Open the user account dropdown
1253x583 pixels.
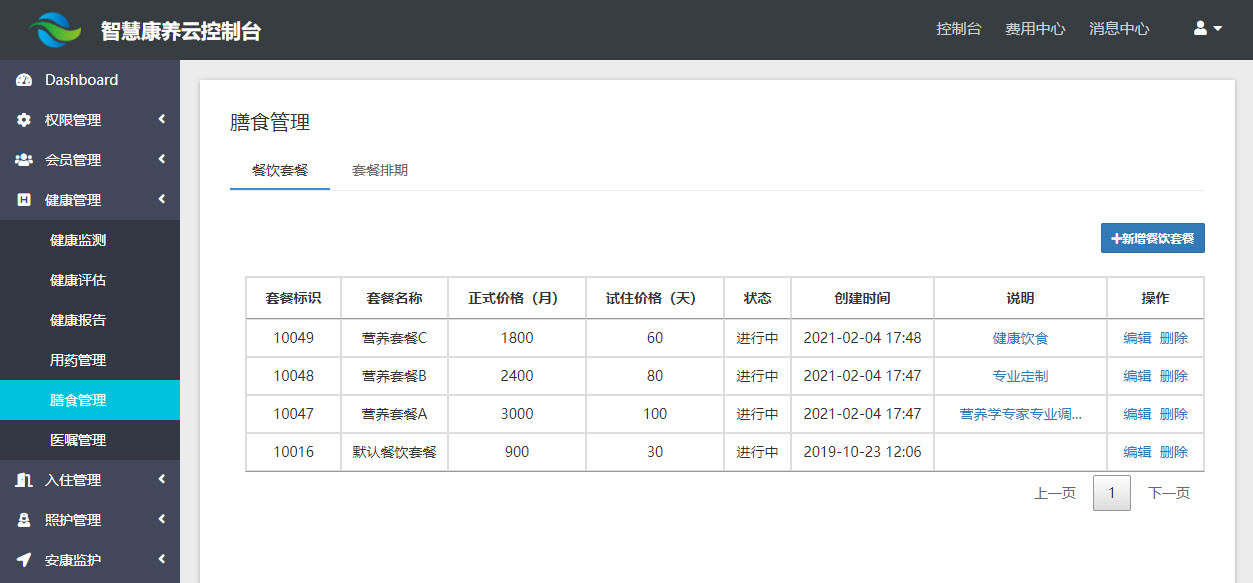tap(1208, 29)
